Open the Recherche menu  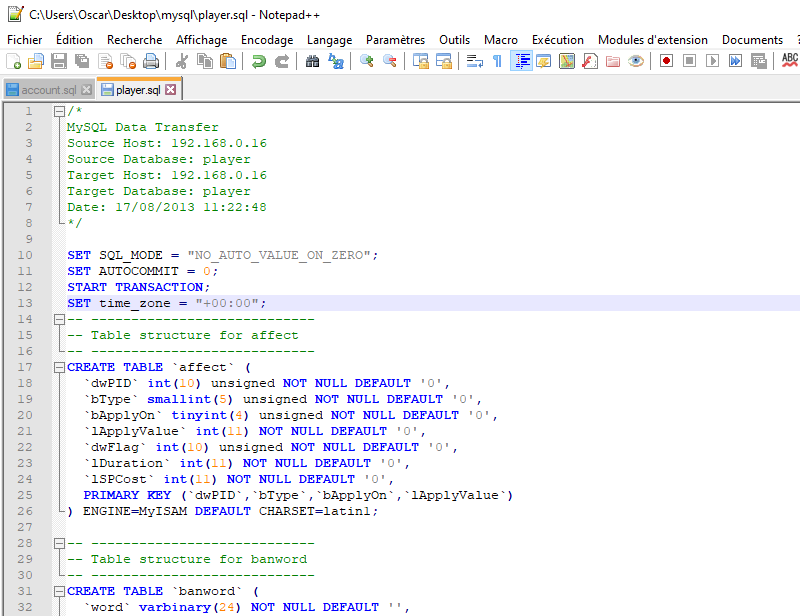tap(135, 40)
